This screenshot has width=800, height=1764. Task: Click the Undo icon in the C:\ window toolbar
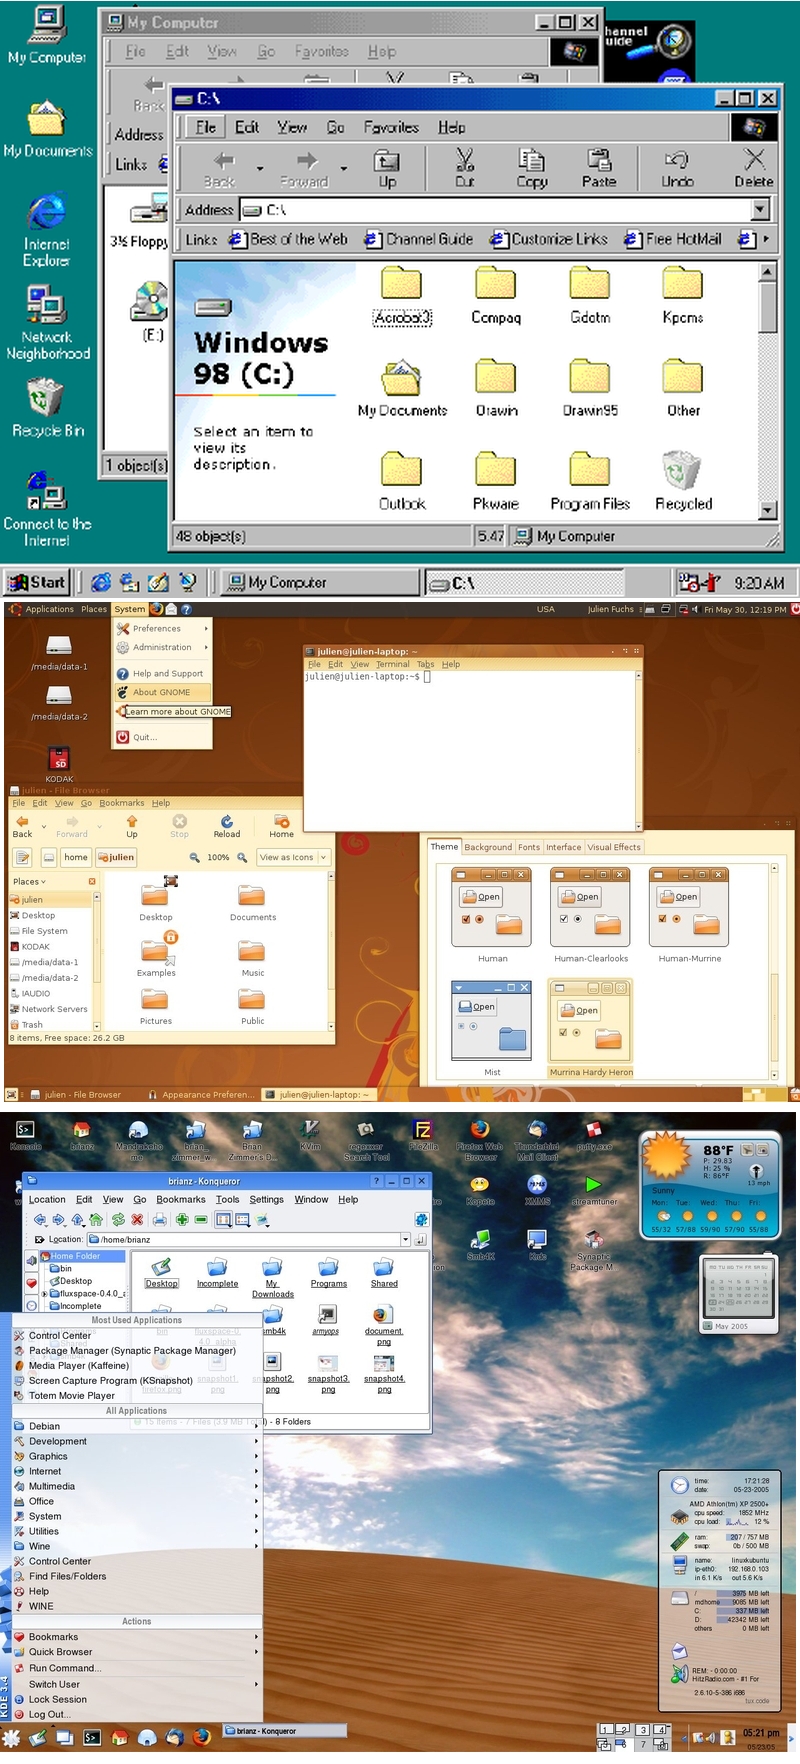677,167
